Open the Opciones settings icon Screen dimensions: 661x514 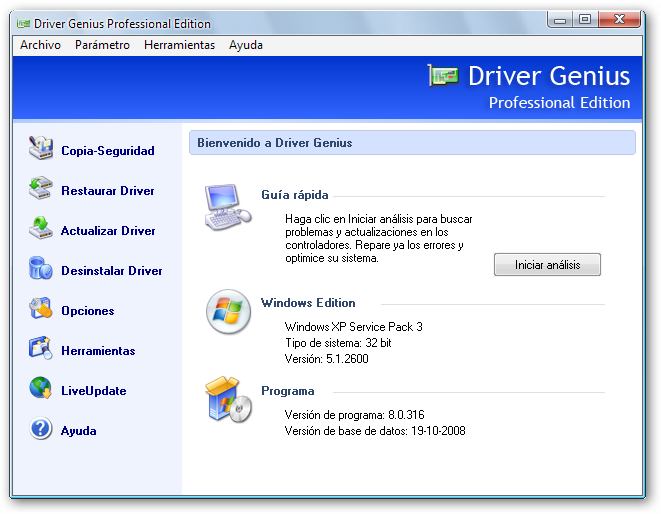[41, 310]
